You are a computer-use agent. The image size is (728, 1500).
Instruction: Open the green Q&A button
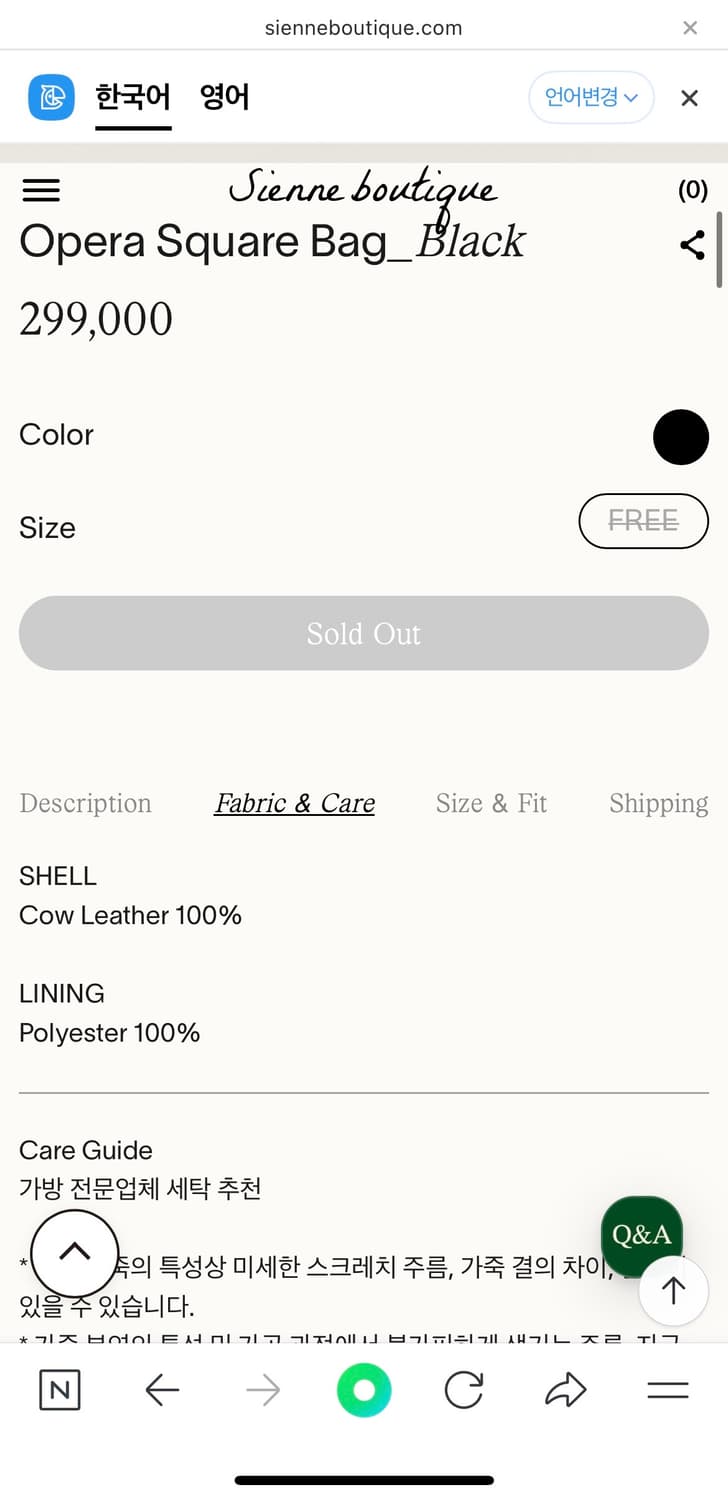coord(641,1235)
